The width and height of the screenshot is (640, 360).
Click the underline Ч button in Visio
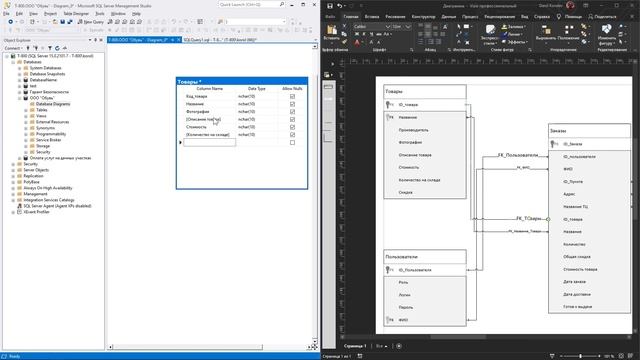tap(371, 34)
